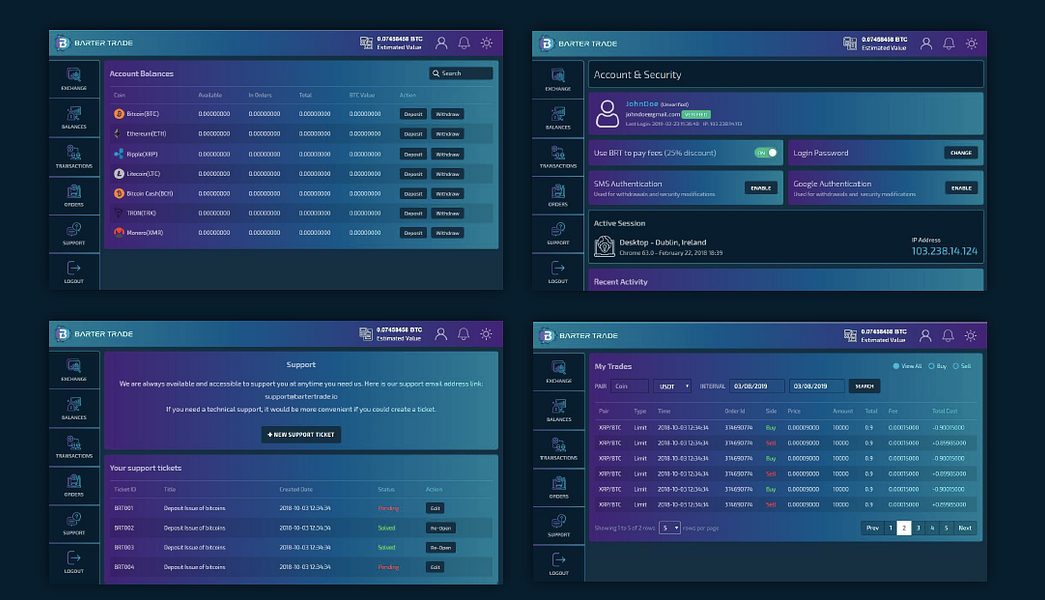Click Barter Trade logo in My Trades panel

coord(579,336)
